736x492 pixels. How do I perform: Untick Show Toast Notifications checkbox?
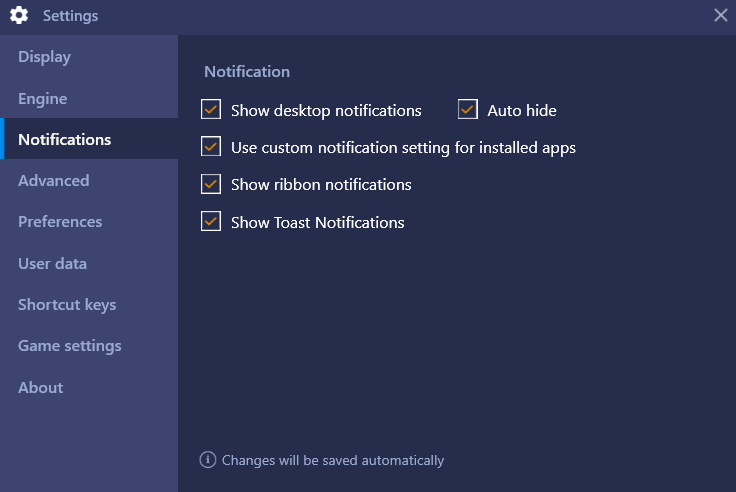coord(211,221)
